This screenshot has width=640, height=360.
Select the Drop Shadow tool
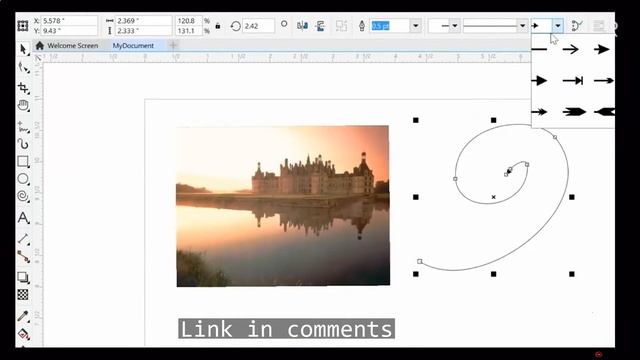23,277
